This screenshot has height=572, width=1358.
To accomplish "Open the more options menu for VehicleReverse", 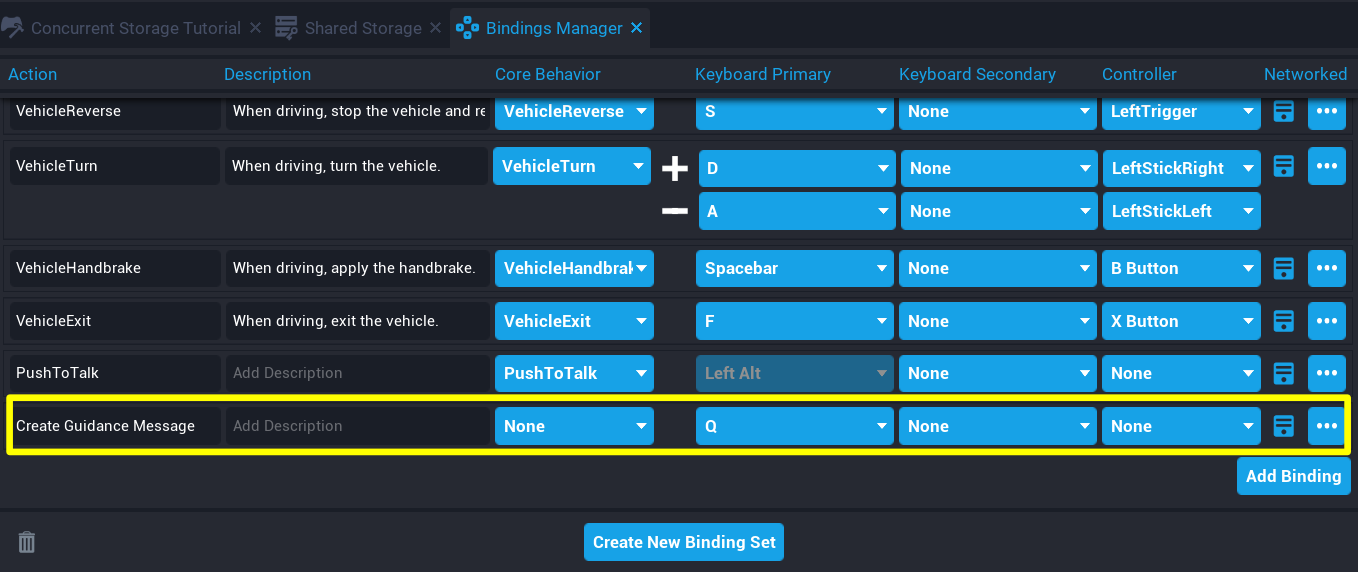I will 1327,111.
